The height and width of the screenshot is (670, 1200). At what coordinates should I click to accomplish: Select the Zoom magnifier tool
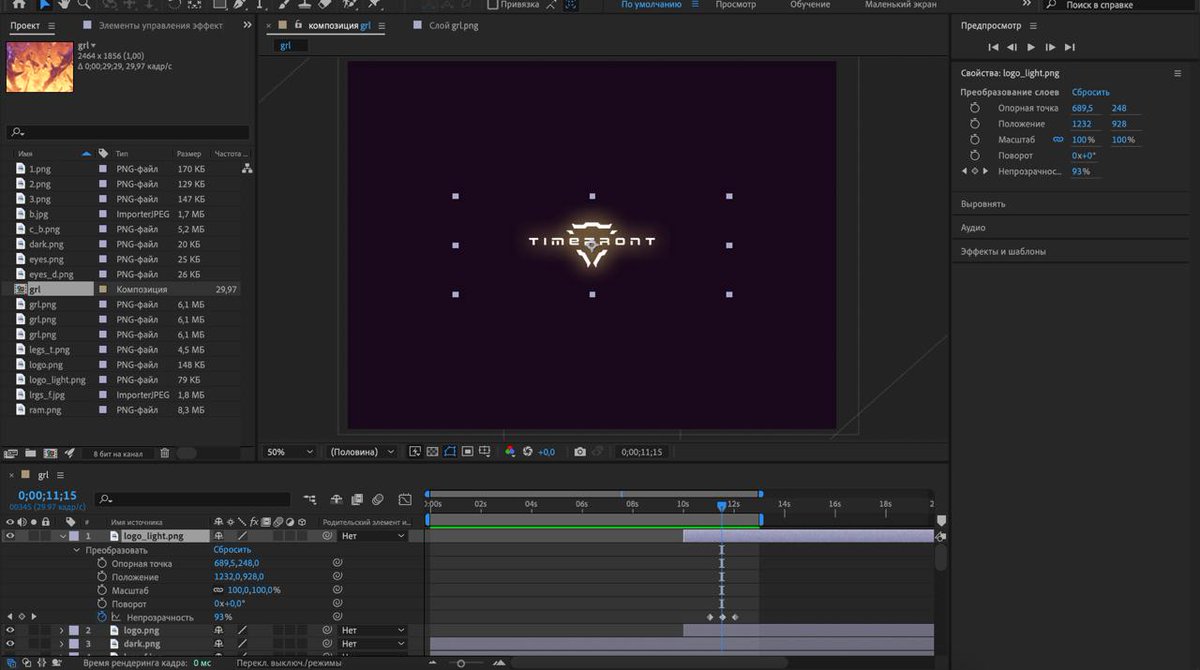[x=84, y=4]
